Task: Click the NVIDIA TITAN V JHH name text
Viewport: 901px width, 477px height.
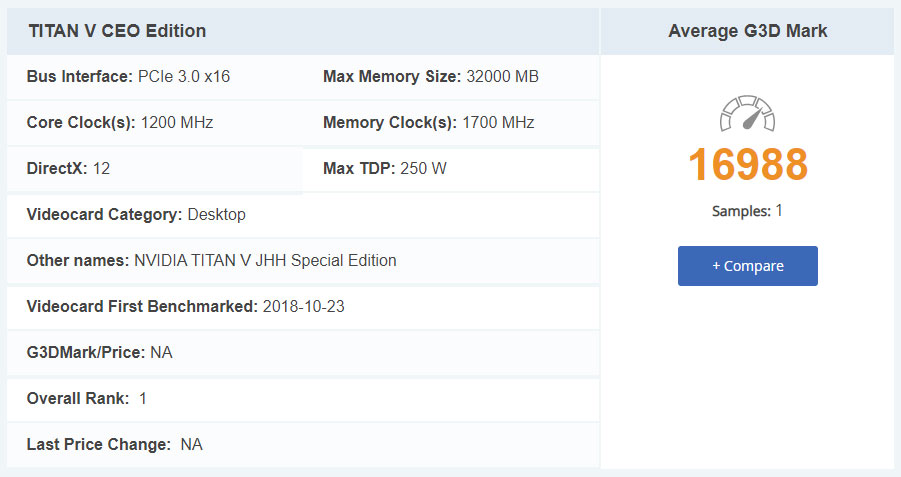Action: 265,260
